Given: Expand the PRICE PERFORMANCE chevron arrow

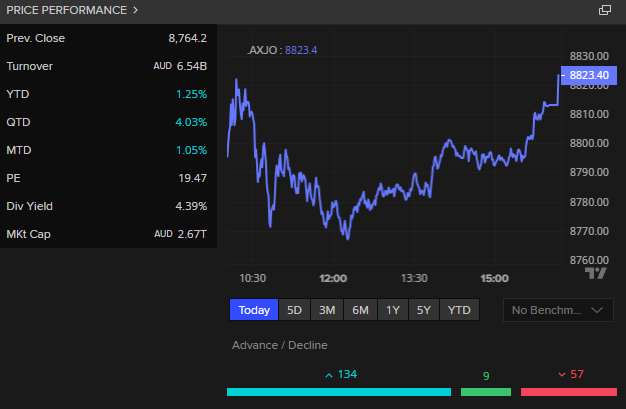Looking at the screenshot, I should 135,10.
